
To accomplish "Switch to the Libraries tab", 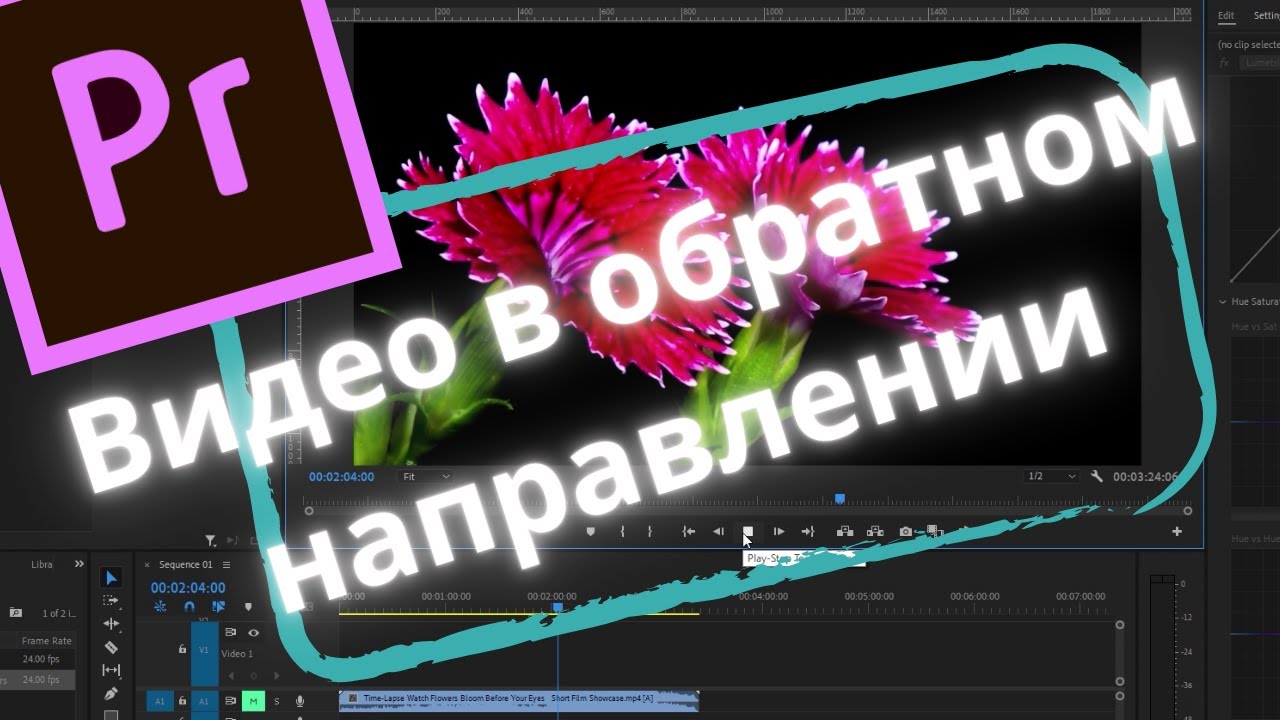I will (42, 564).
